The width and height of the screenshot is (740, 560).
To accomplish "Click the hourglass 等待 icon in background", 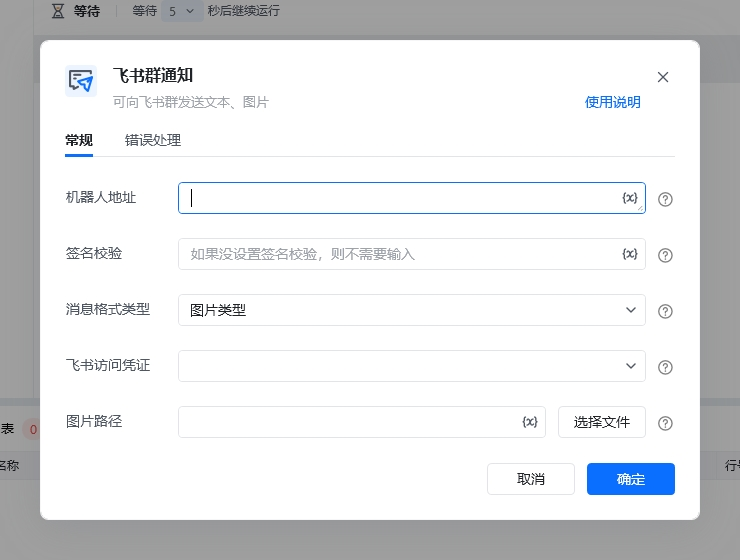I will click(x=58, y=11).
